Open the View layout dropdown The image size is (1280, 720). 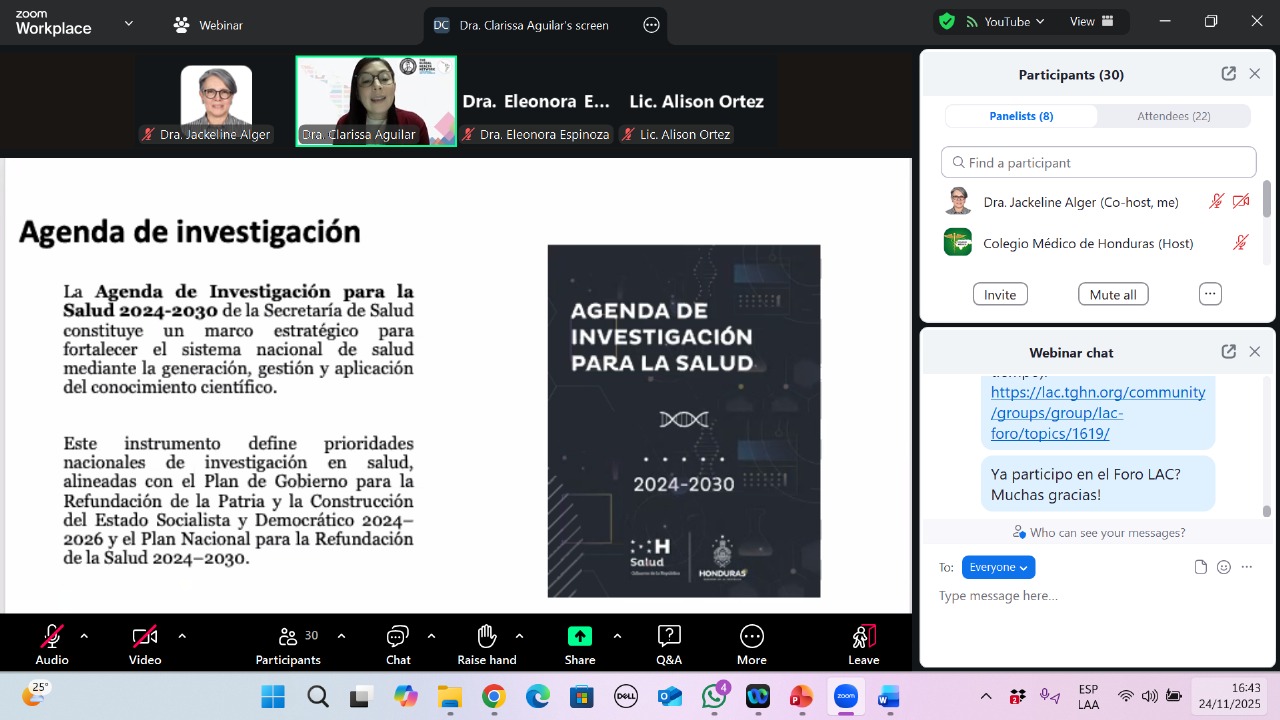pyautogui.click(x=1091, y=22)
